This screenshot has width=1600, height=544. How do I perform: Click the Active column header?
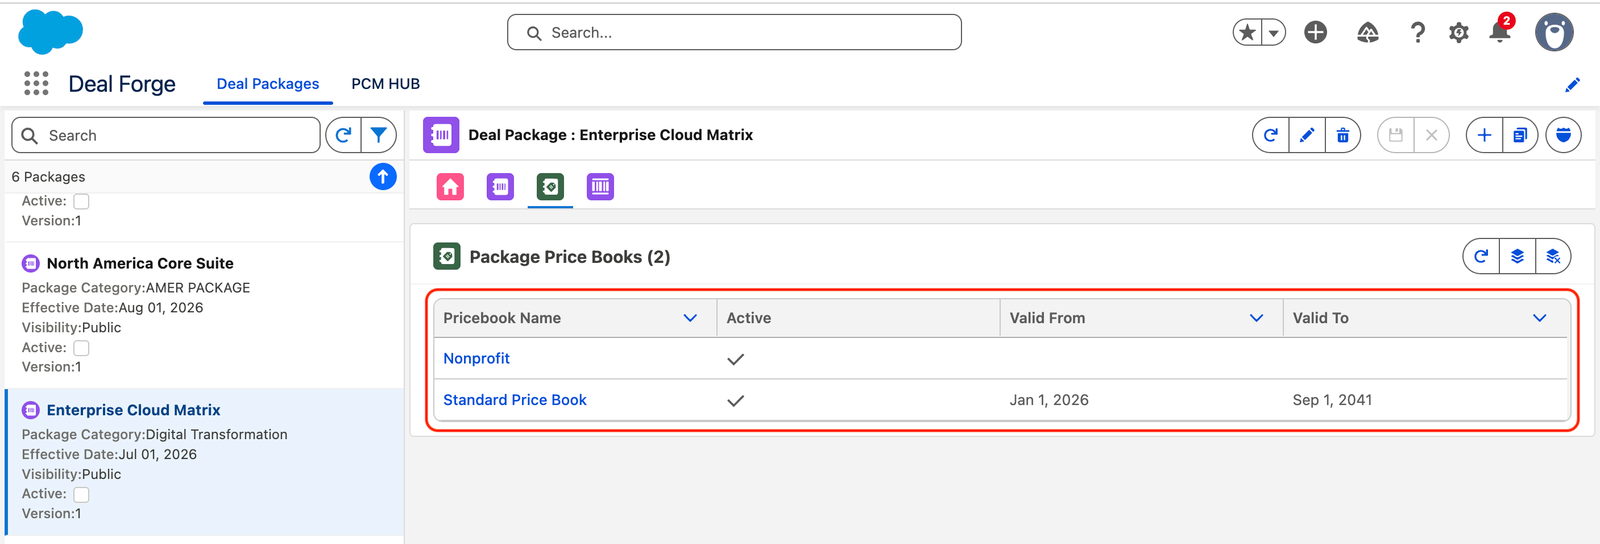[858, 318]
